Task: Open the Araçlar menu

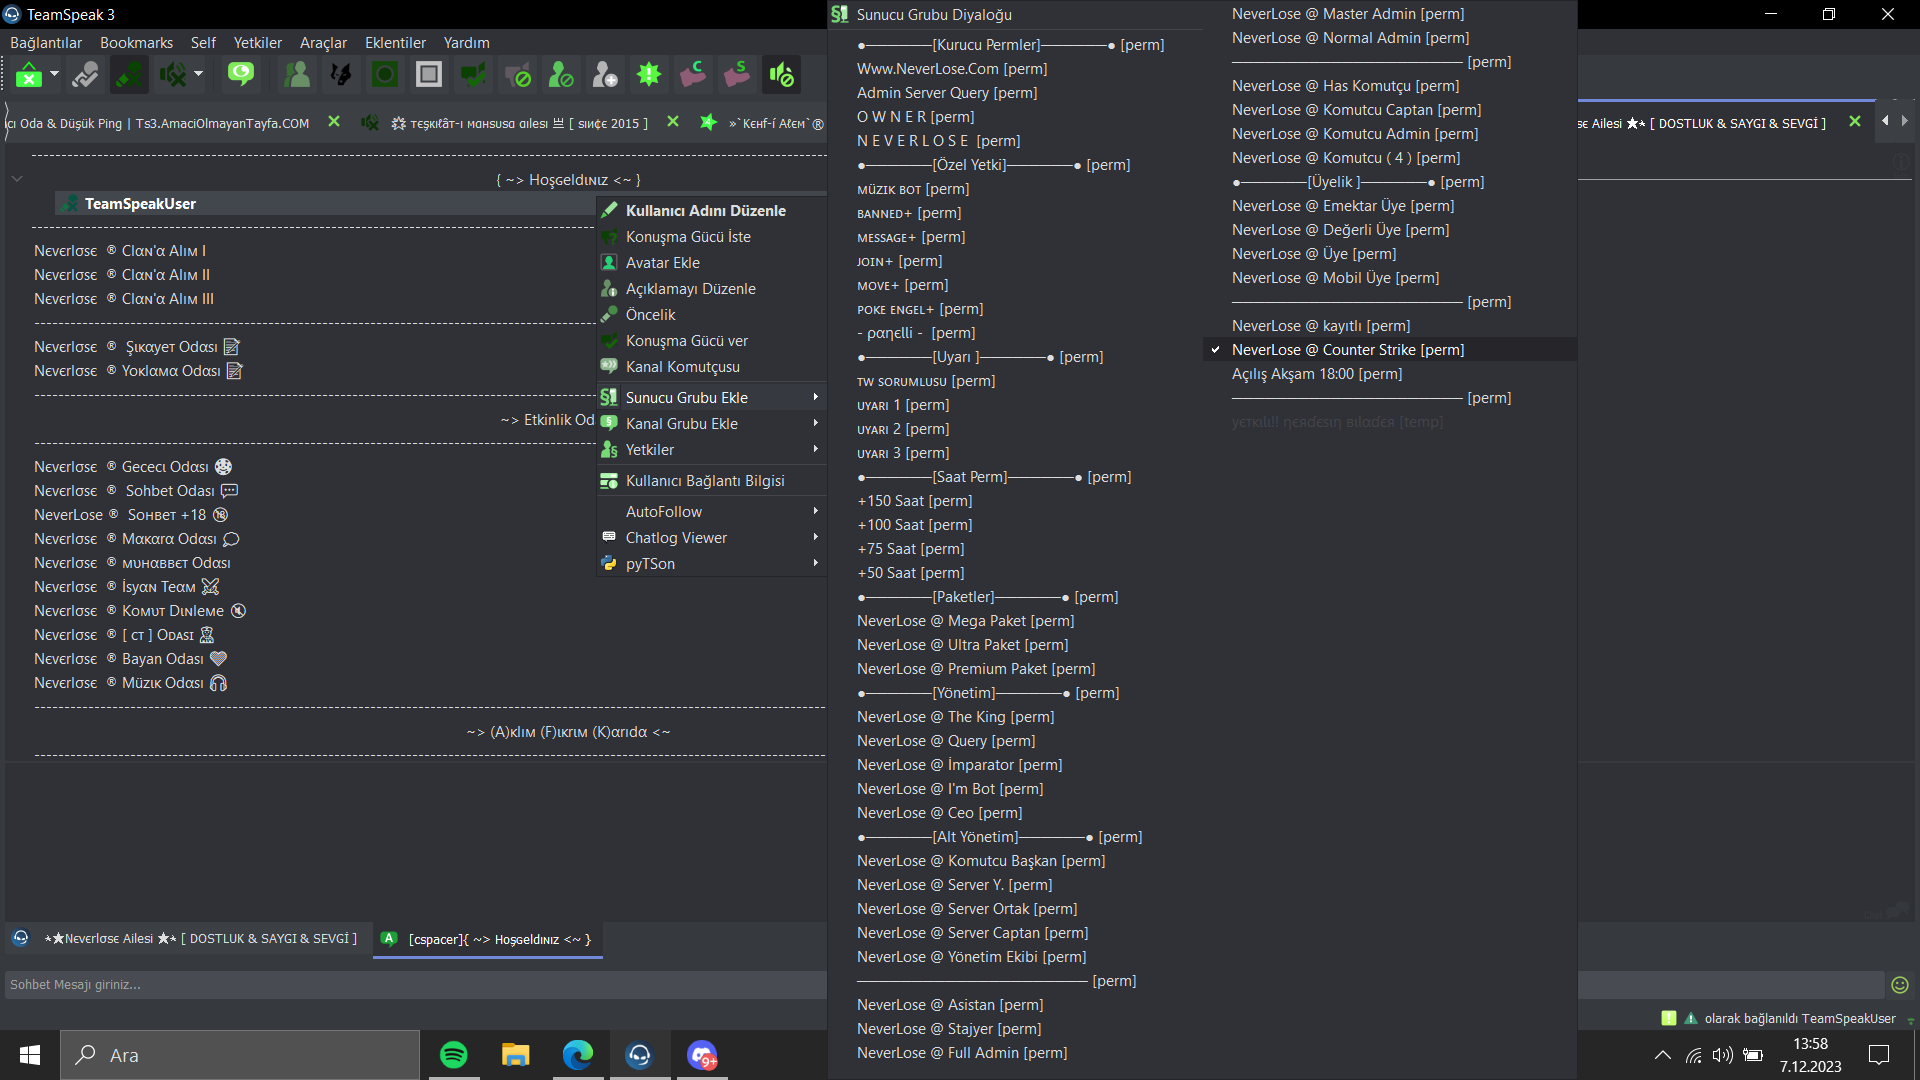Action: coord(323,43)
